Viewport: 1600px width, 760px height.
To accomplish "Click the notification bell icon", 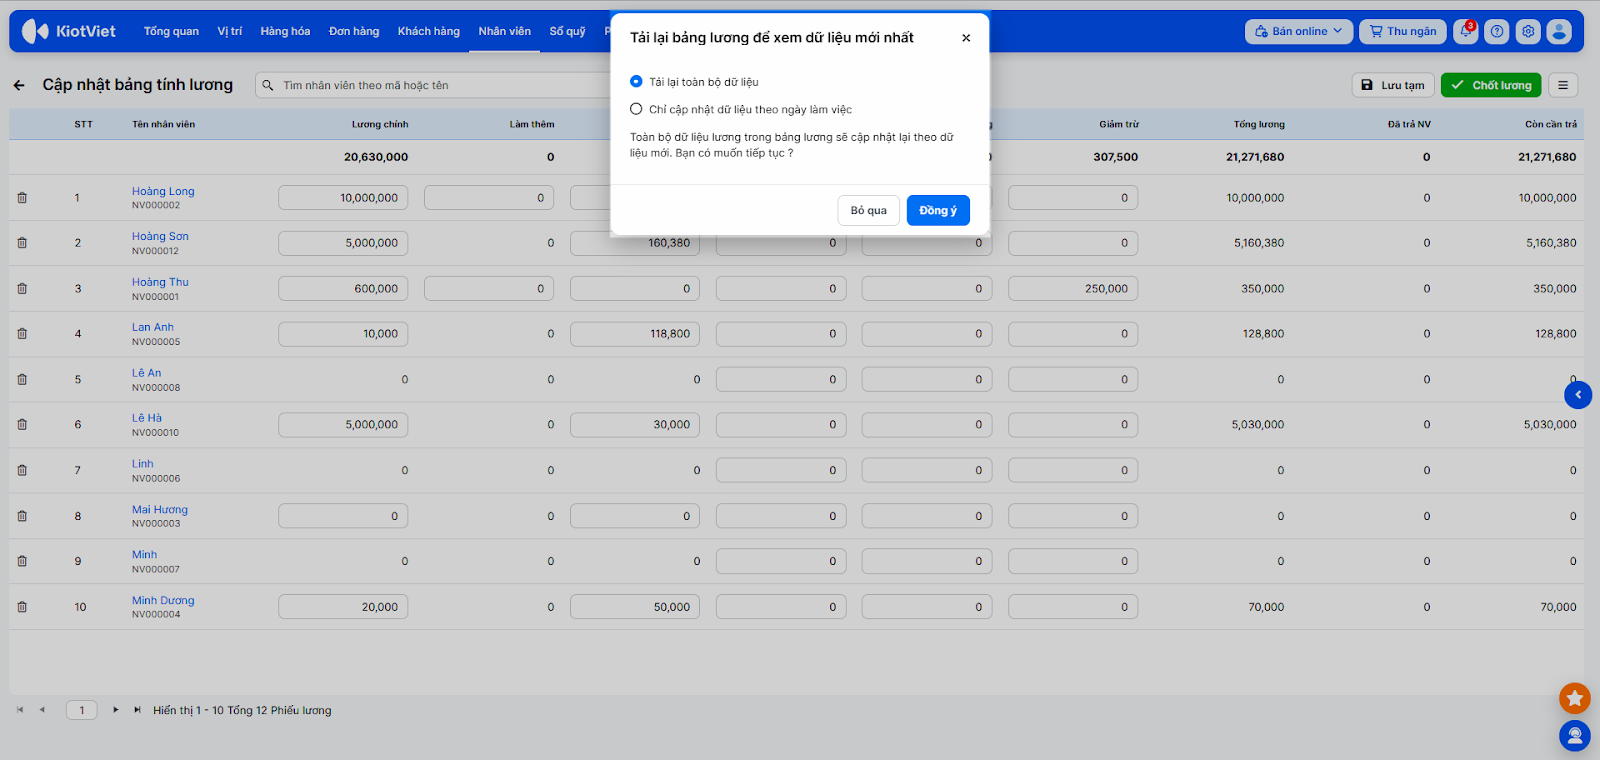I will 1466,31.
